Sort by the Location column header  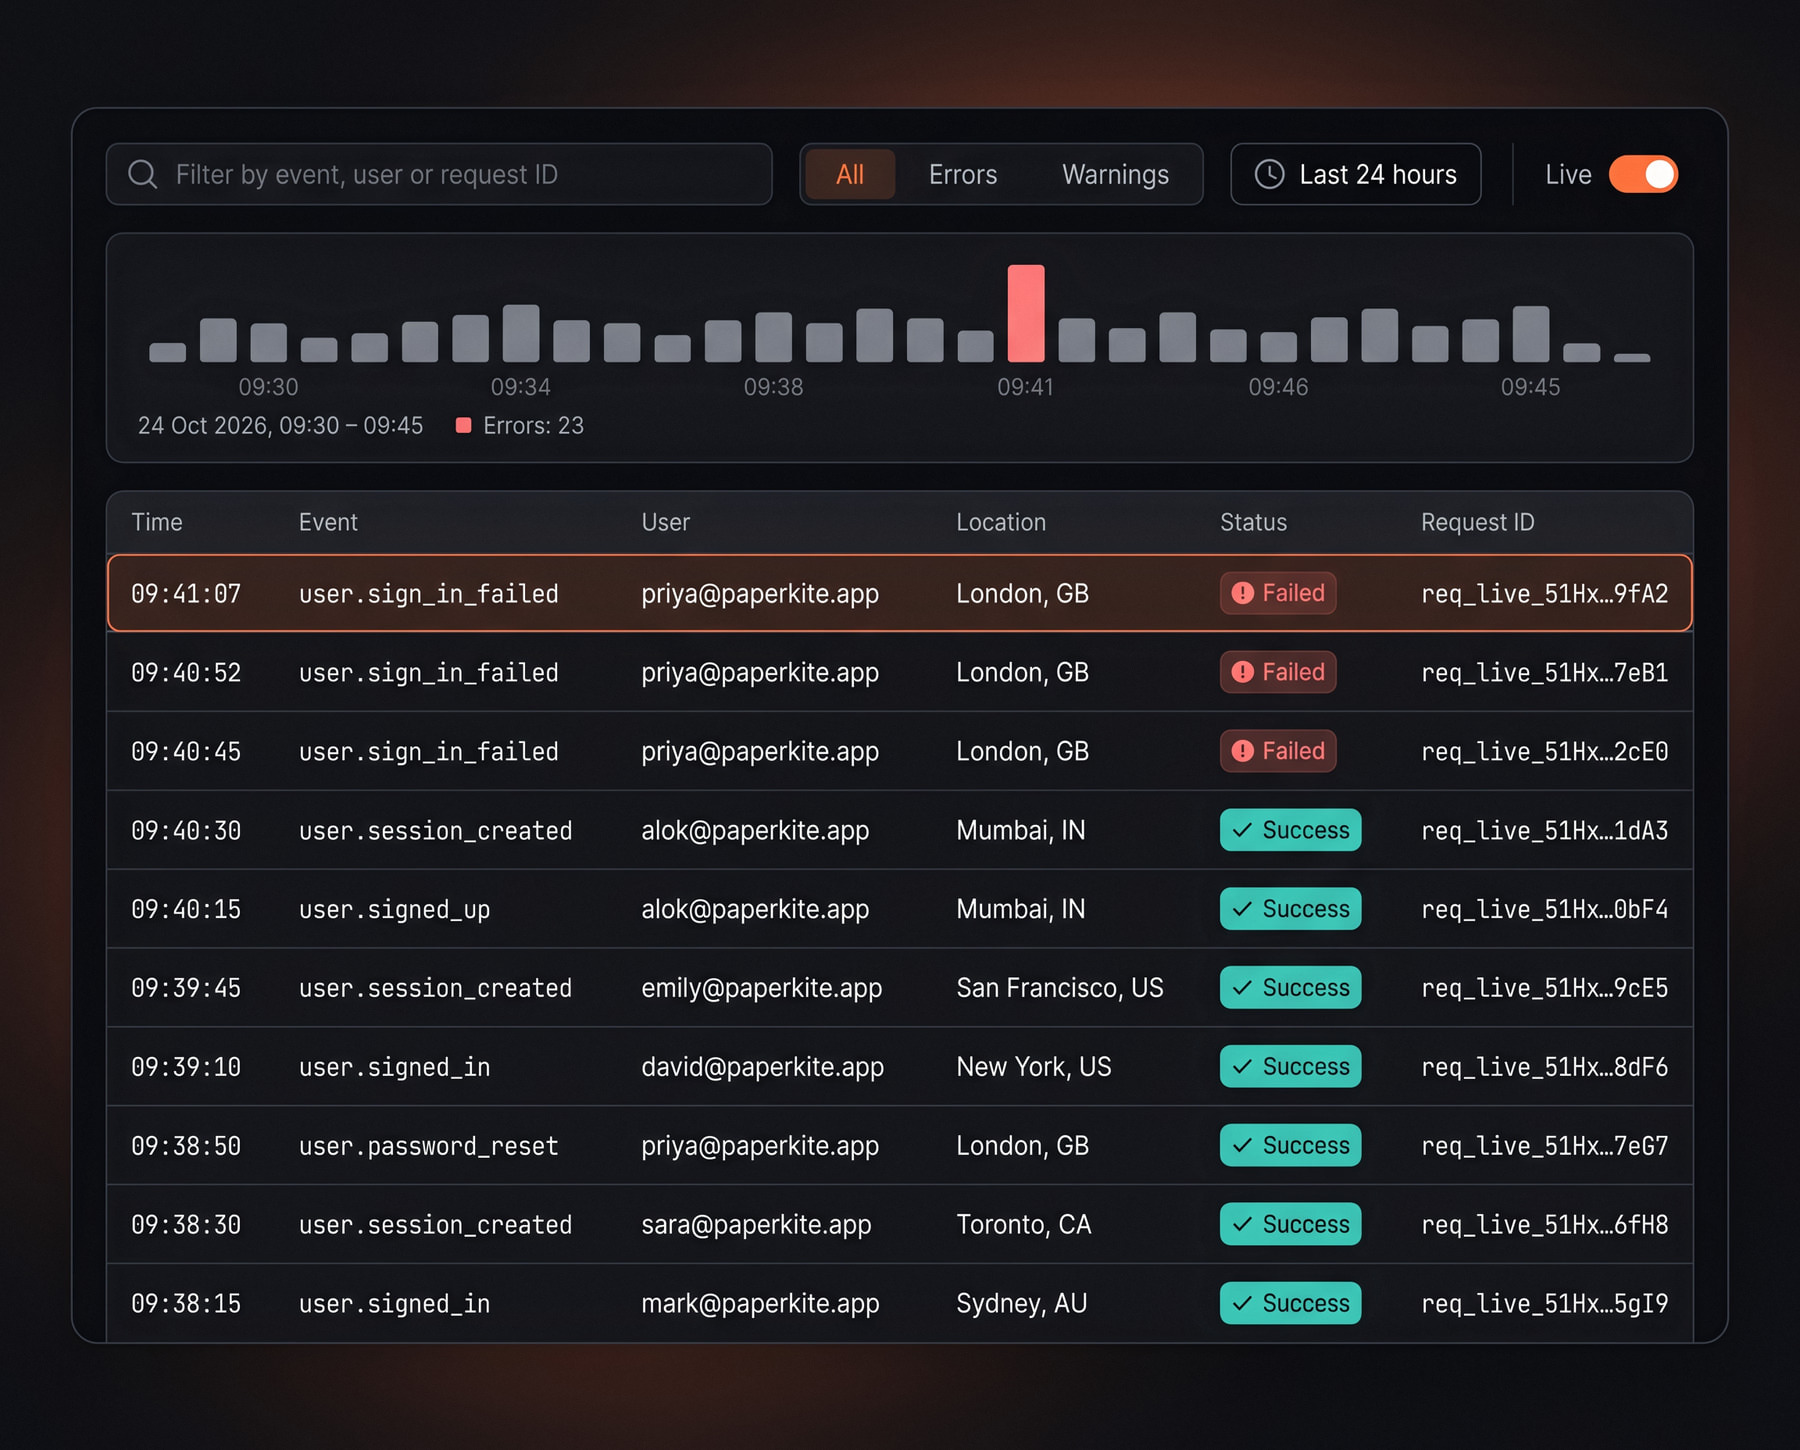click(x=1001, y=522)
